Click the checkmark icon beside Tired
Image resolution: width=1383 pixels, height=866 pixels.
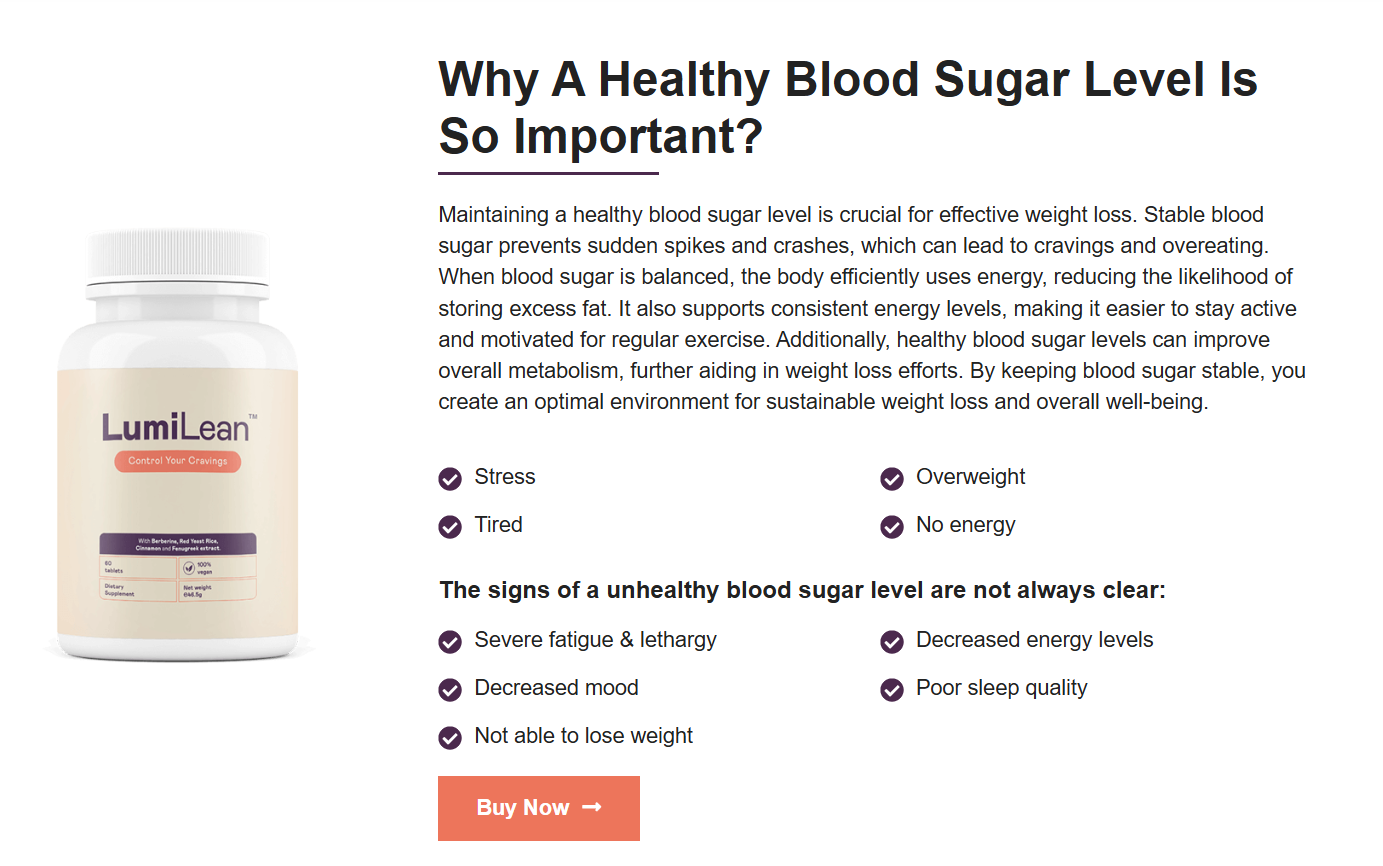click(450, 527)
